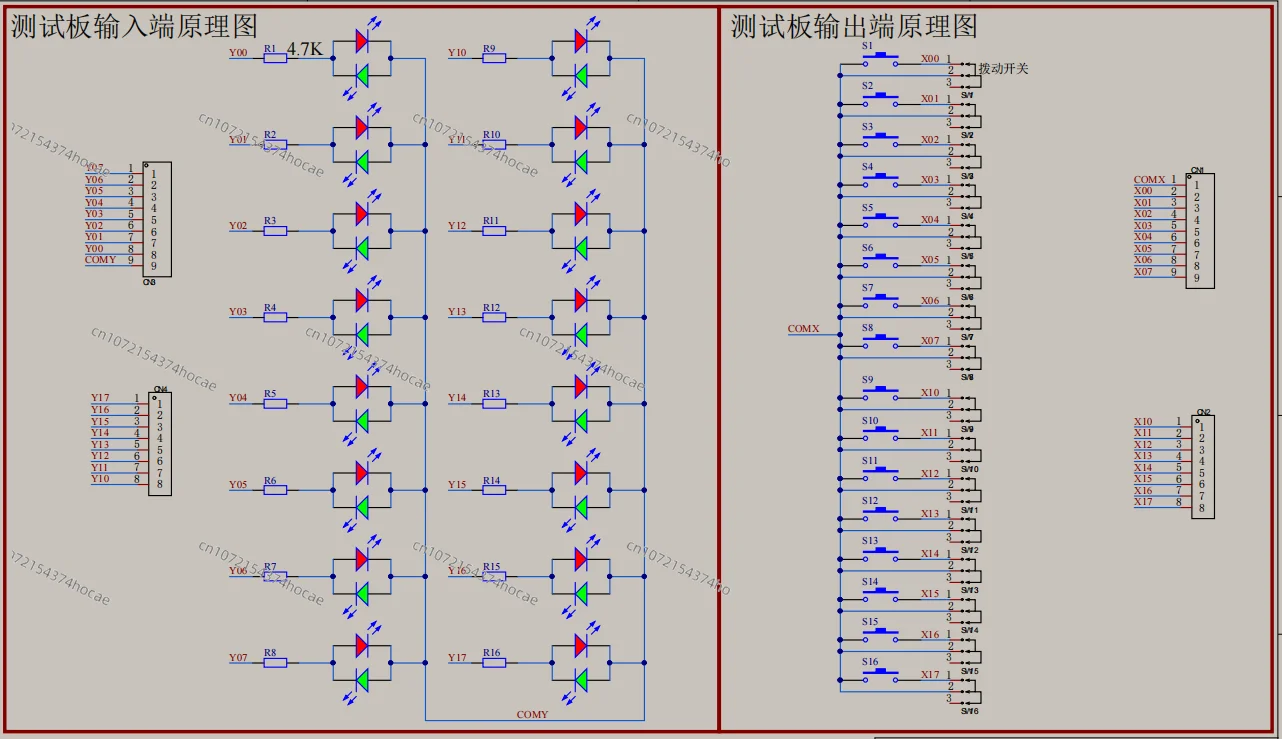Select the red LED on the Y04 row
Viewport: 1282px width, 739px height.
(x=361, y=386)
